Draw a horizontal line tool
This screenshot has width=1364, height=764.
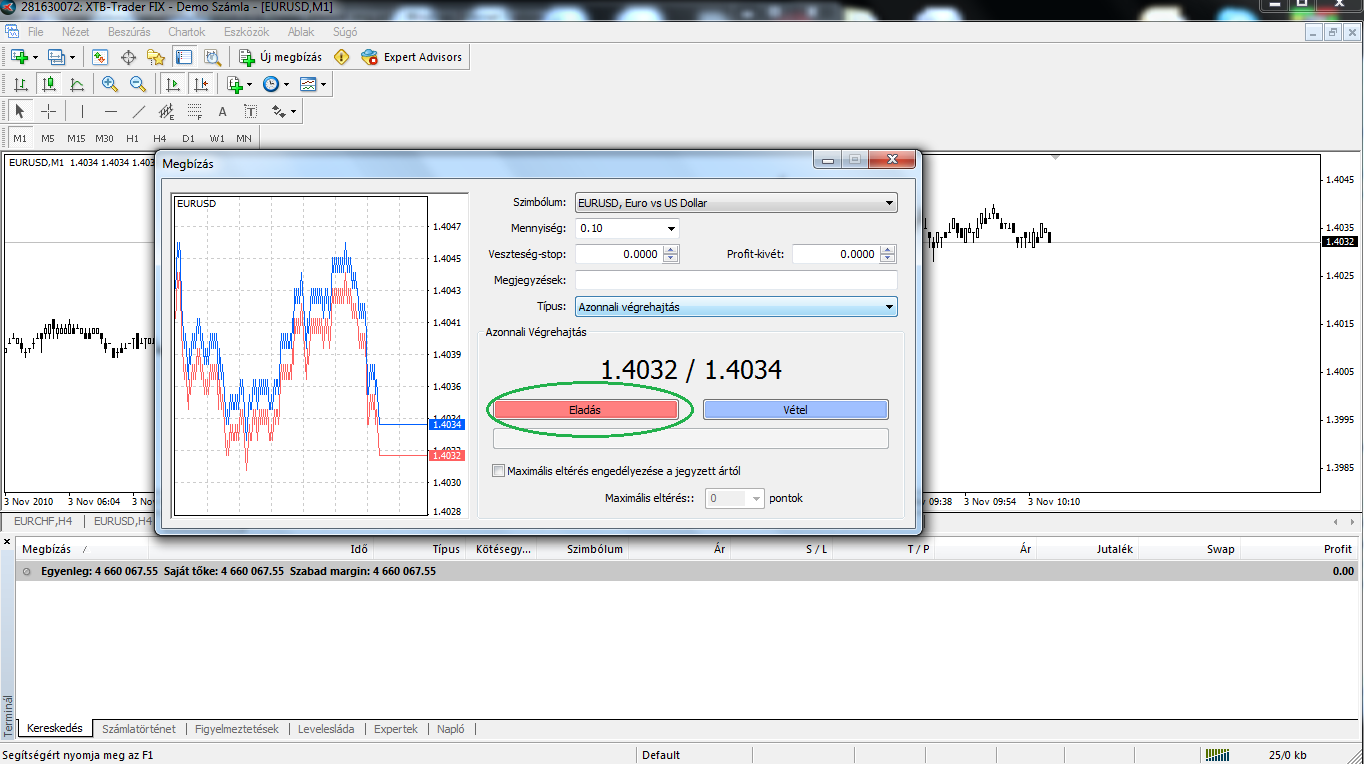click(111, 111)
